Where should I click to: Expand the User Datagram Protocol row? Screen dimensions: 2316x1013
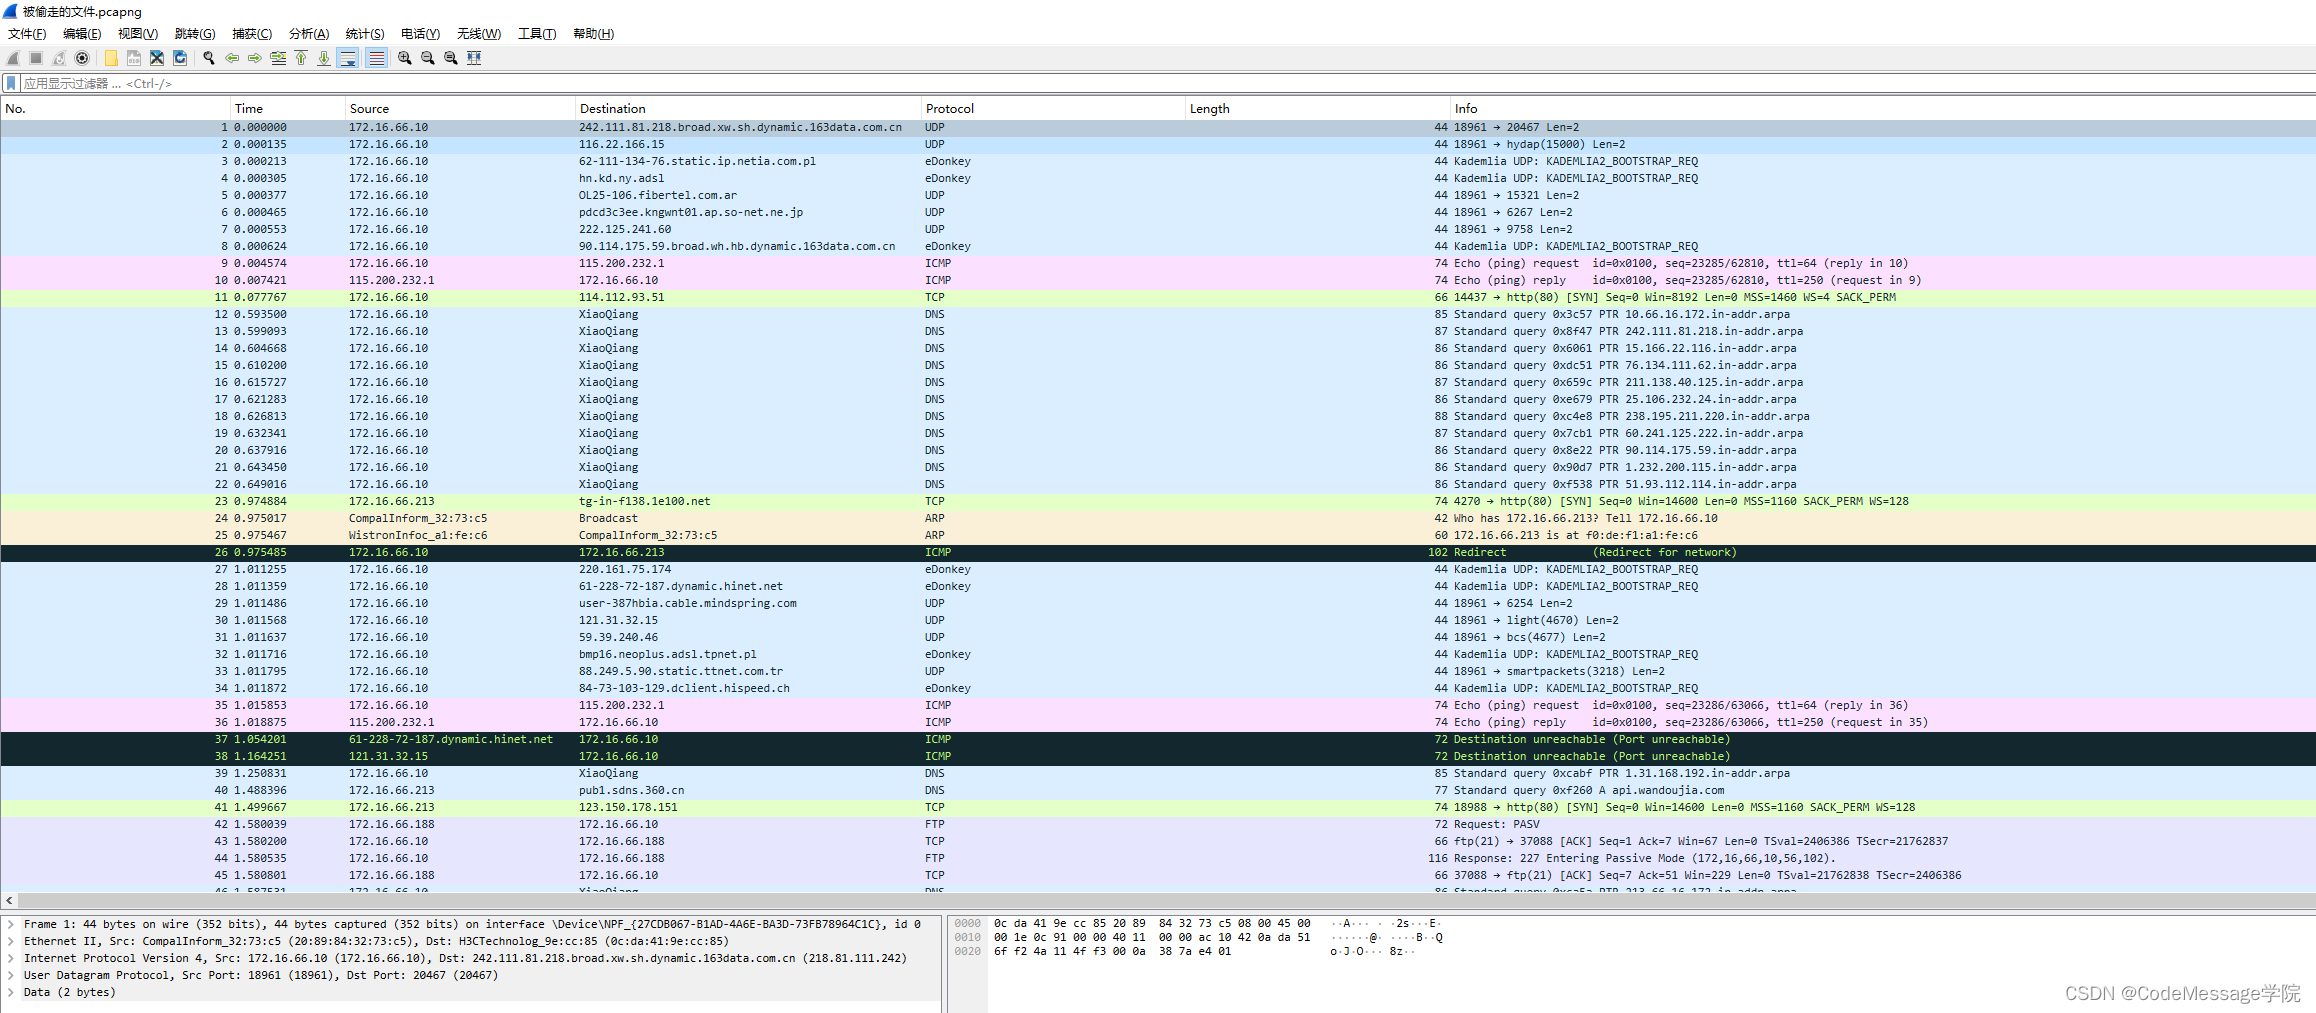coord(11,976)
